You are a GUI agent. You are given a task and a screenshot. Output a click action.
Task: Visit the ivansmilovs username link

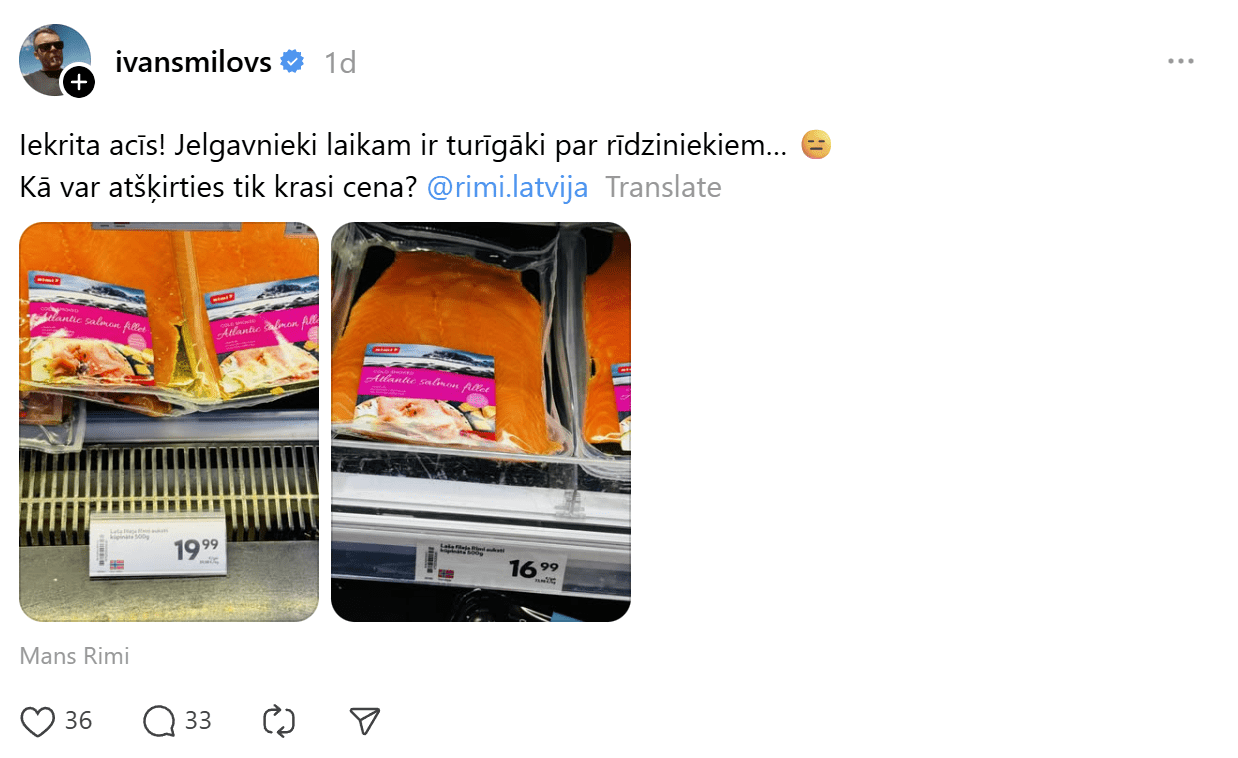coord(194,62)
